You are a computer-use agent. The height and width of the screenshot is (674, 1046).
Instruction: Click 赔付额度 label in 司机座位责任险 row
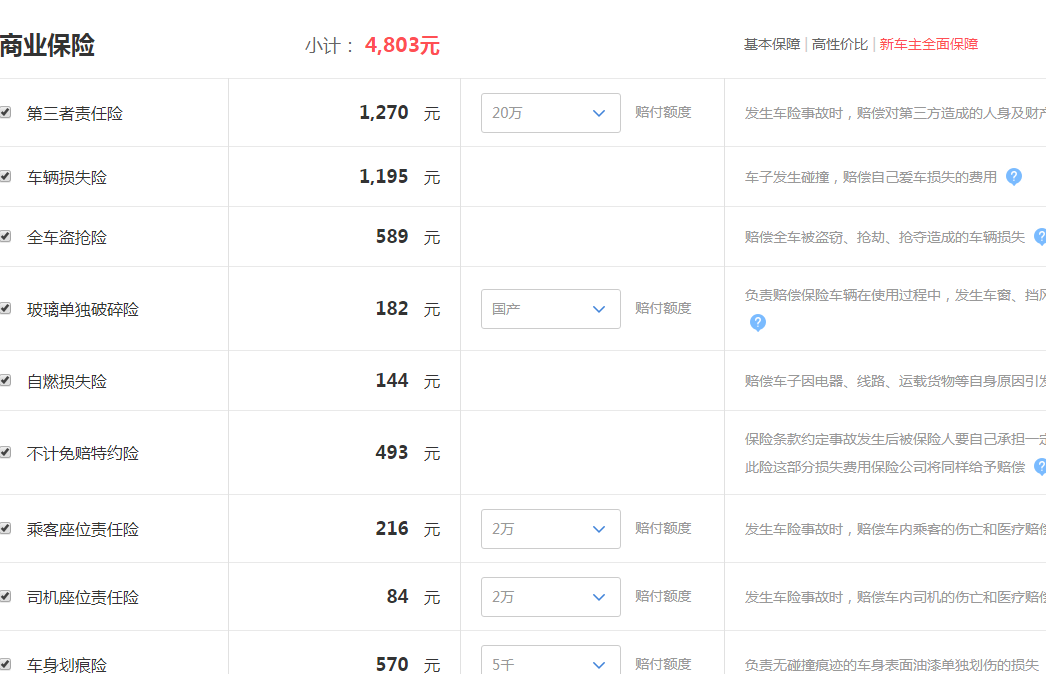click(663, 597)
